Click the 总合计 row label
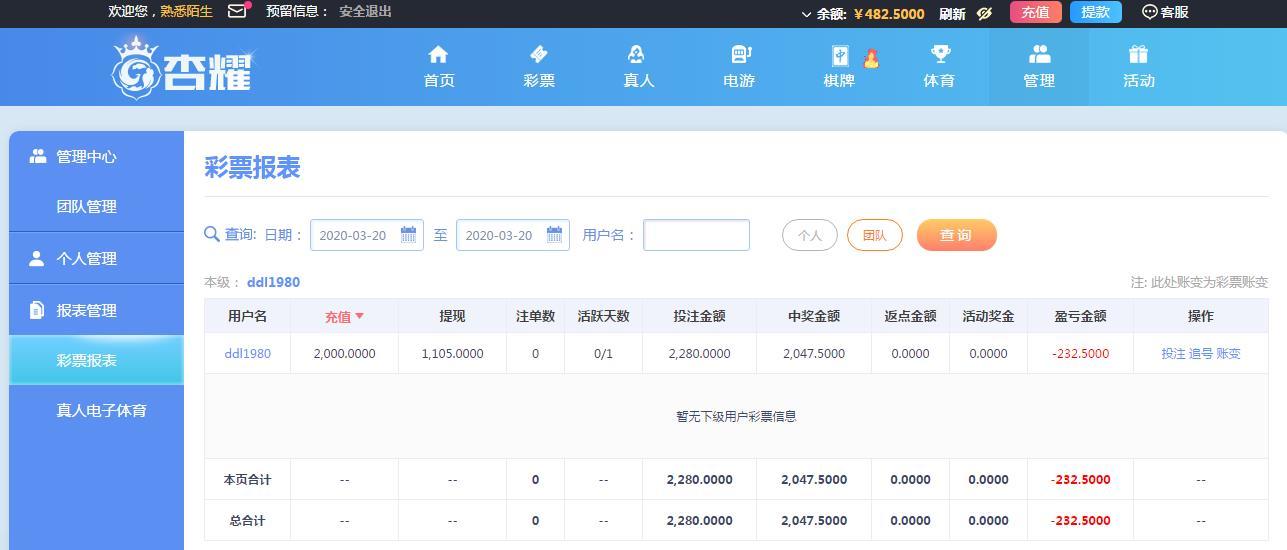This screenshot has width=1287, height=550. click(x=247, y=520)
